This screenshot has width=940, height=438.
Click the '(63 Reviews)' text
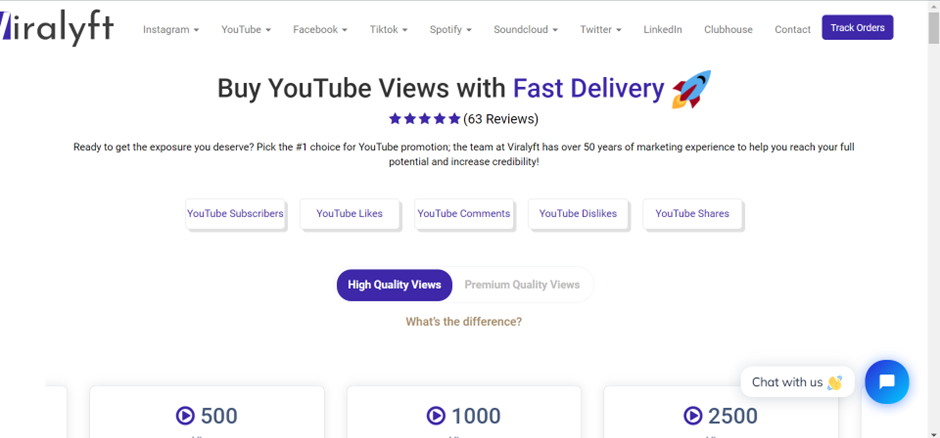tap(501, 119)
